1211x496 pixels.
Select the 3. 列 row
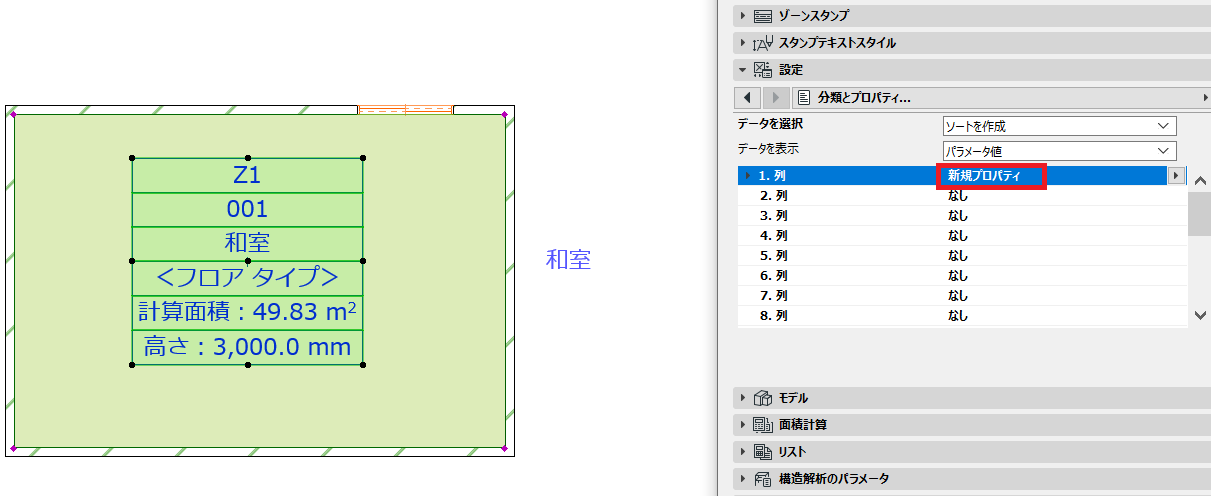point(962,216)
